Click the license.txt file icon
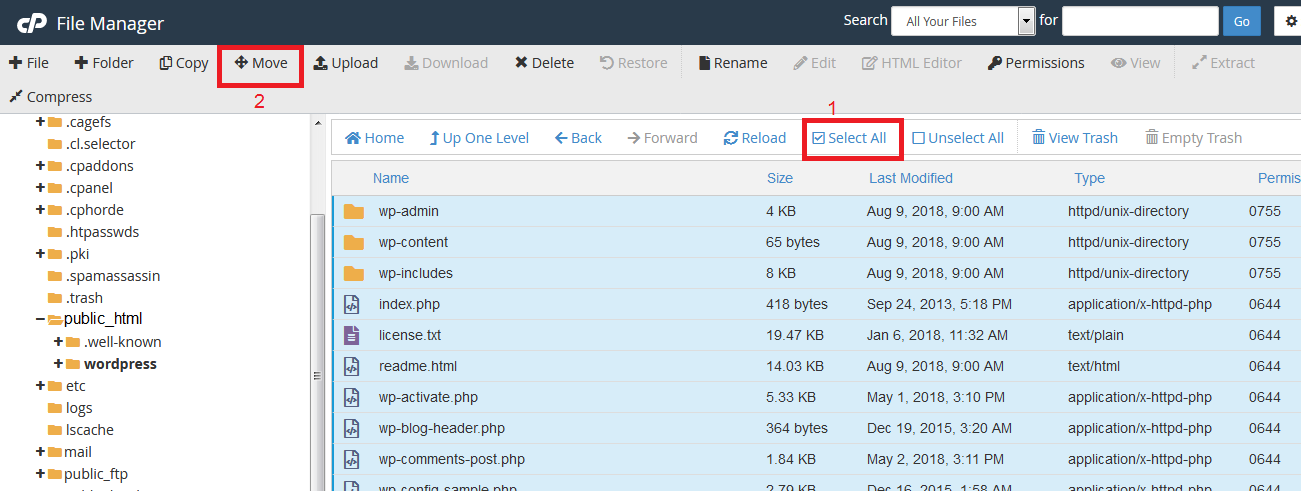 351,335
